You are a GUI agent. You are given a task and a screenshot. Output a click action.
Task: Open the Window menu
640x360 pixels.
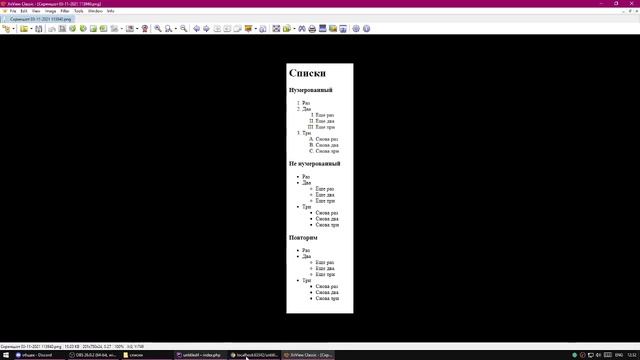pyautogui.click(x=95, y=11)
